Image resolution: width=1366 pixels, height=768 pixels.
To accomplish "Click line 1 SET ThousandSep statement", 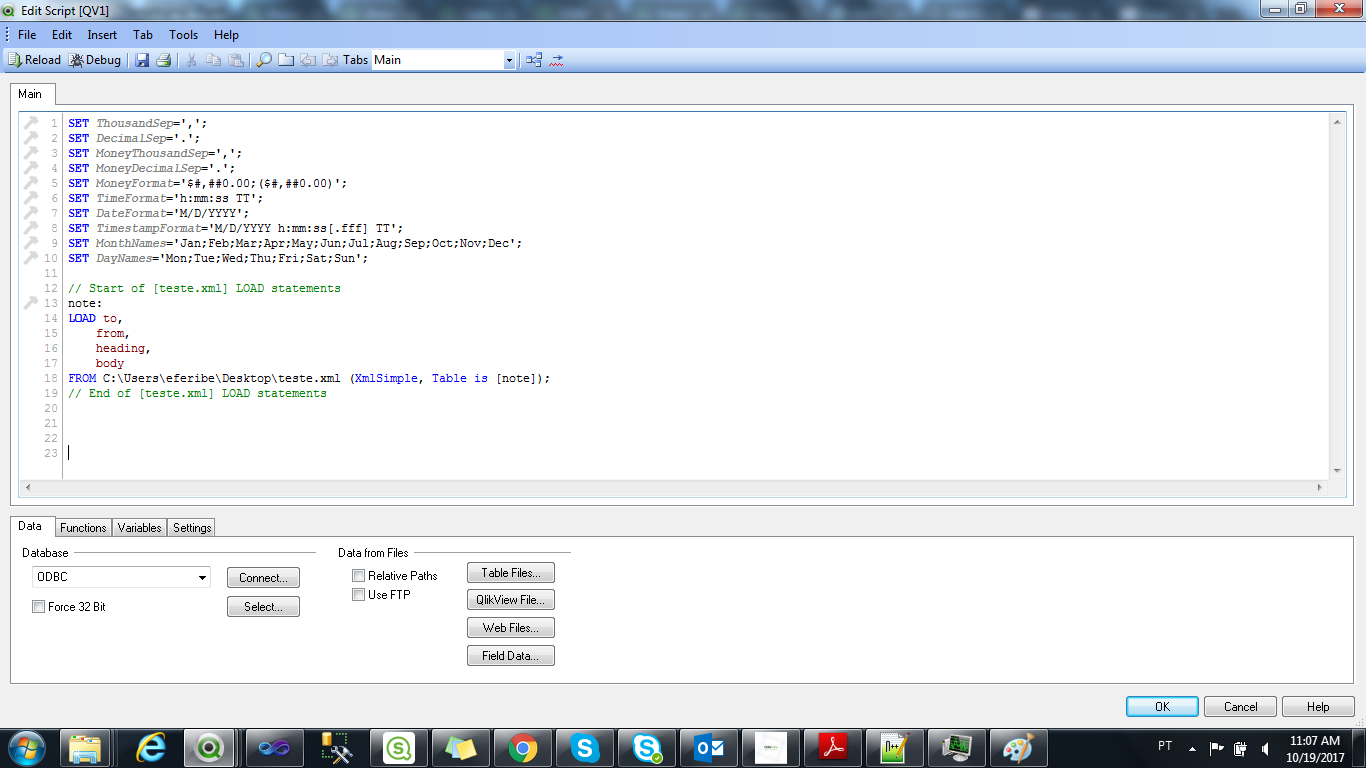I will tap(138, 123).
